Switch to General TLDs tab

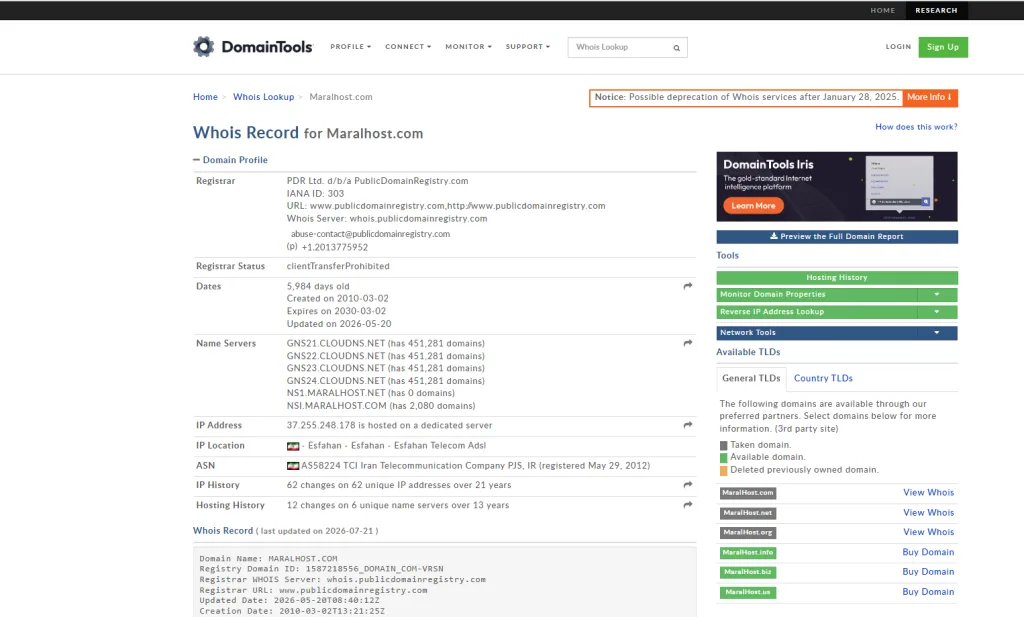[x=751, y=378]
